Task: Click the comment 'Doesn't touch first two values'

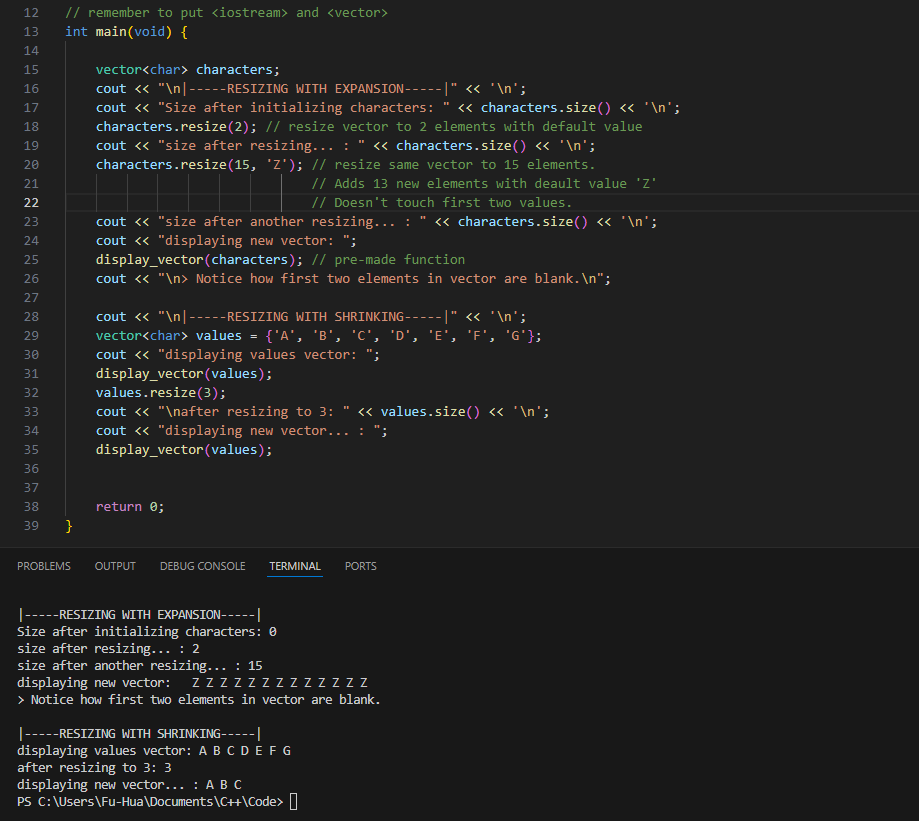Action: pos(442,202)
